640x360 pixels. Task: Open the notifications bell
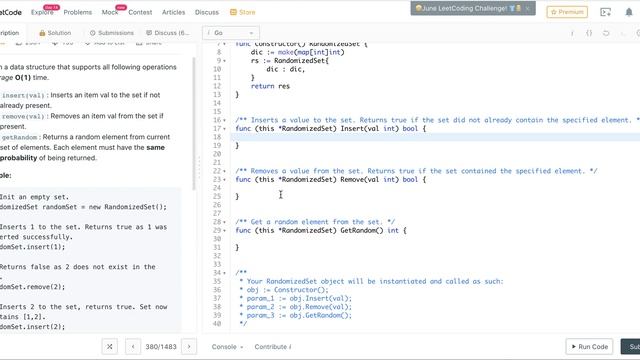(629, 12)
